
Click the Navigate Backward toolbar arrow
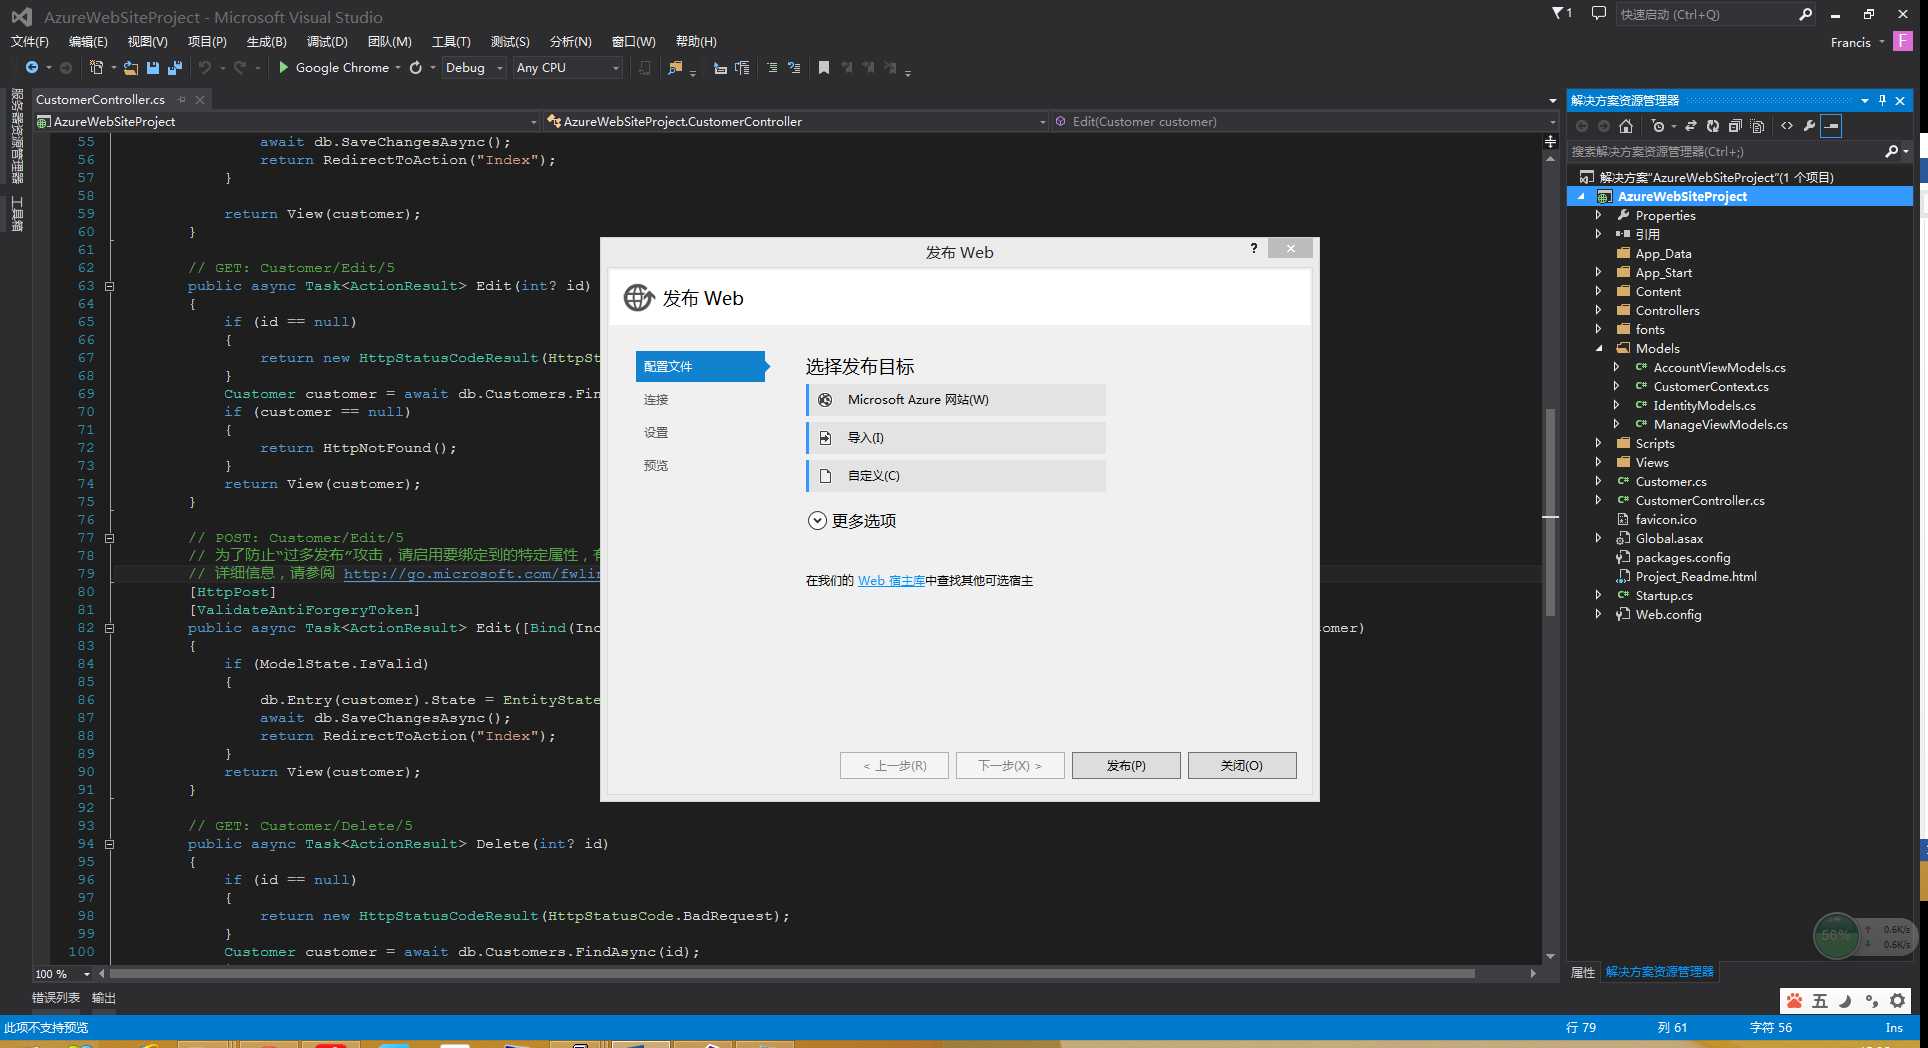coord(32,67)
